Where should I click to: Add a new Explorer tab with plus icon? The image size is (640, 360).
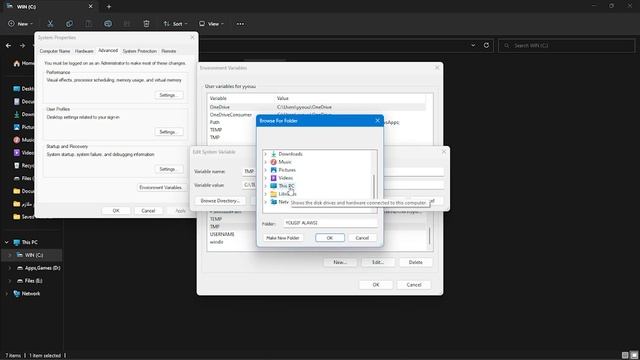point(109,7)
